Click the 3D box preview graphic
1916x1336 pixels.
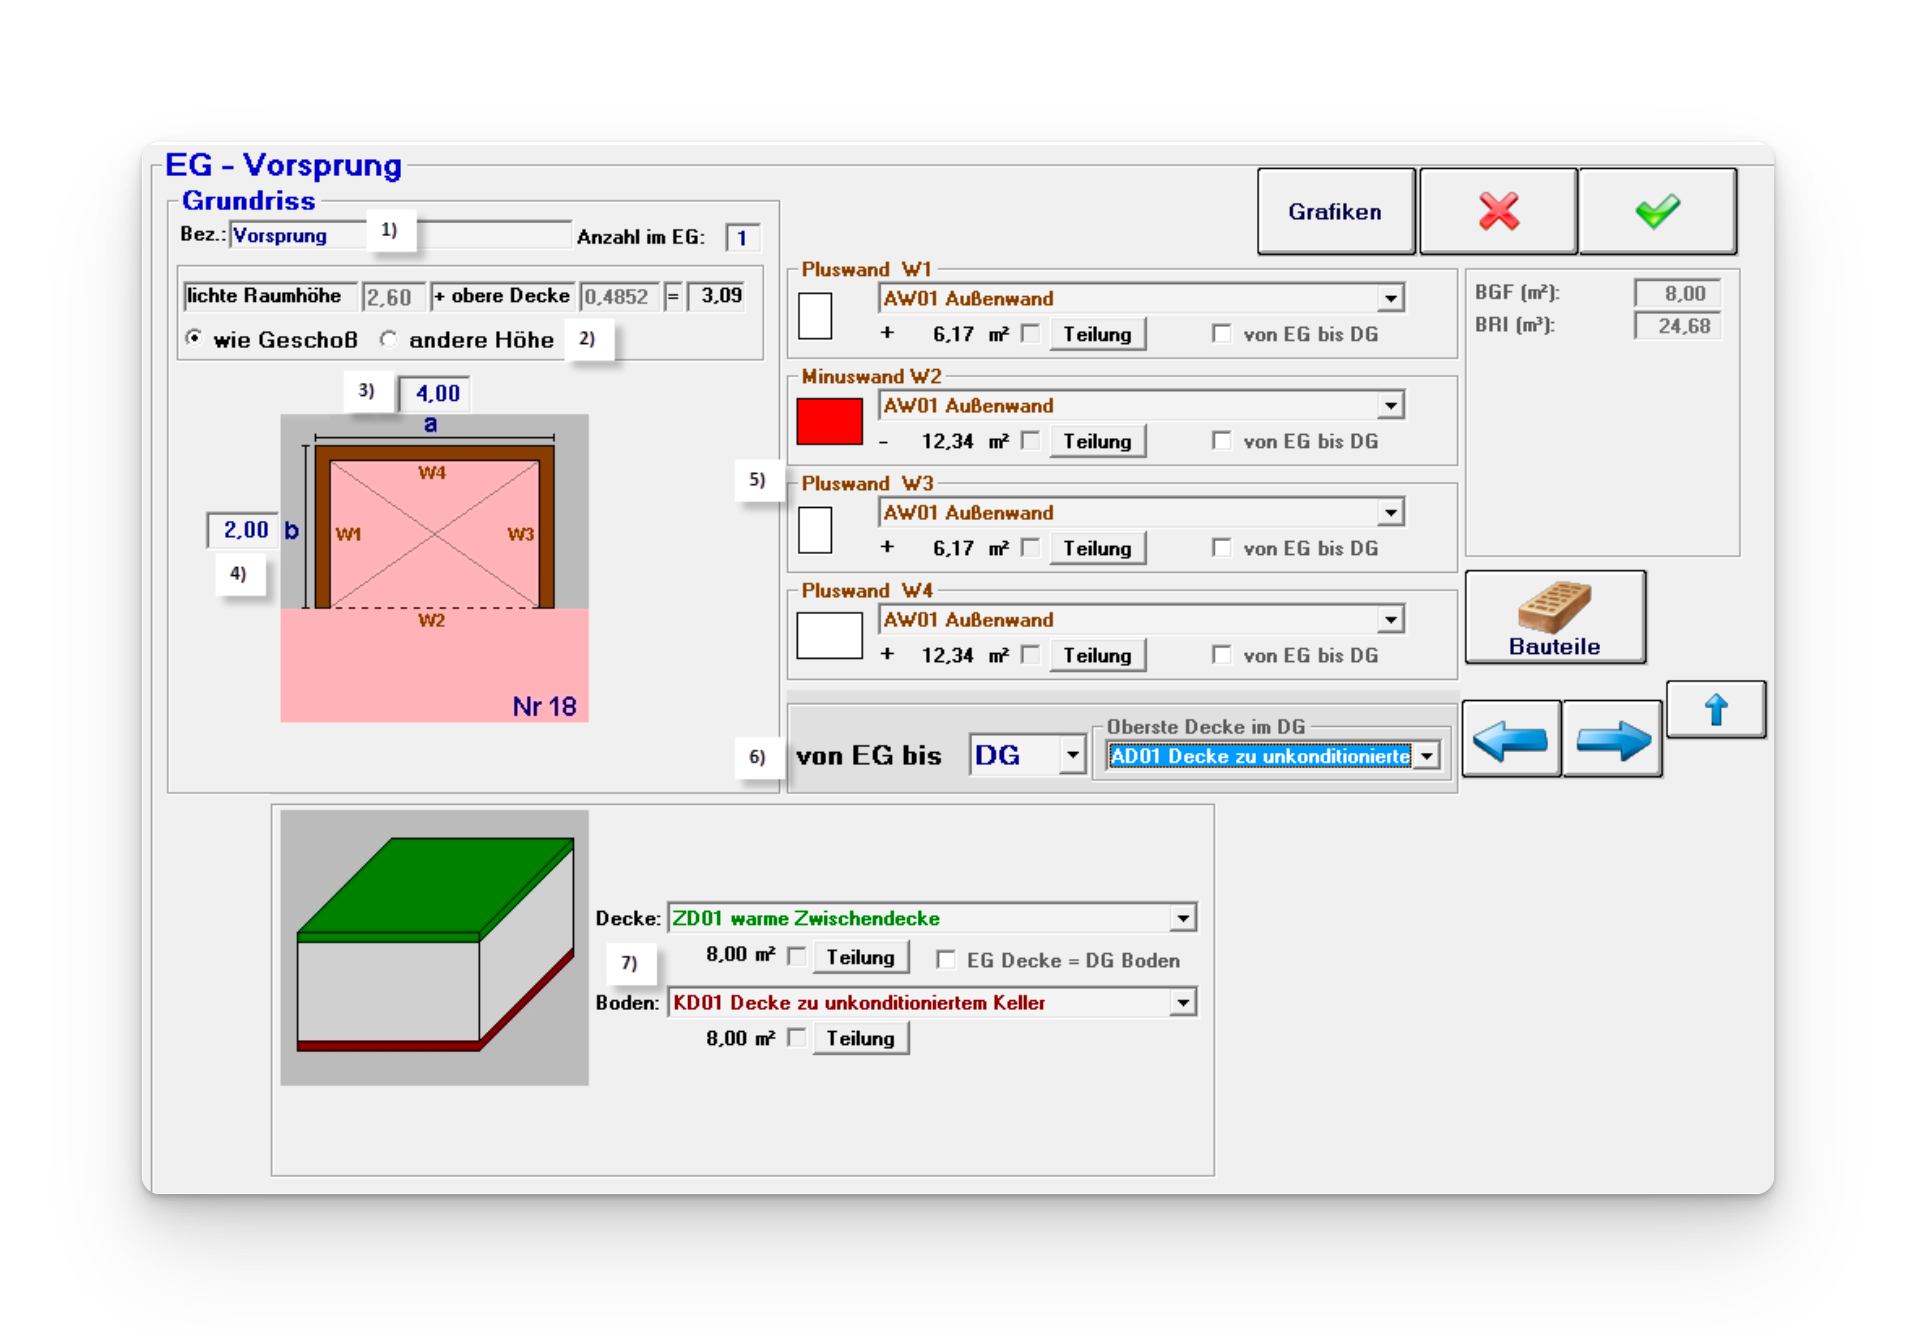pos(434,946)
